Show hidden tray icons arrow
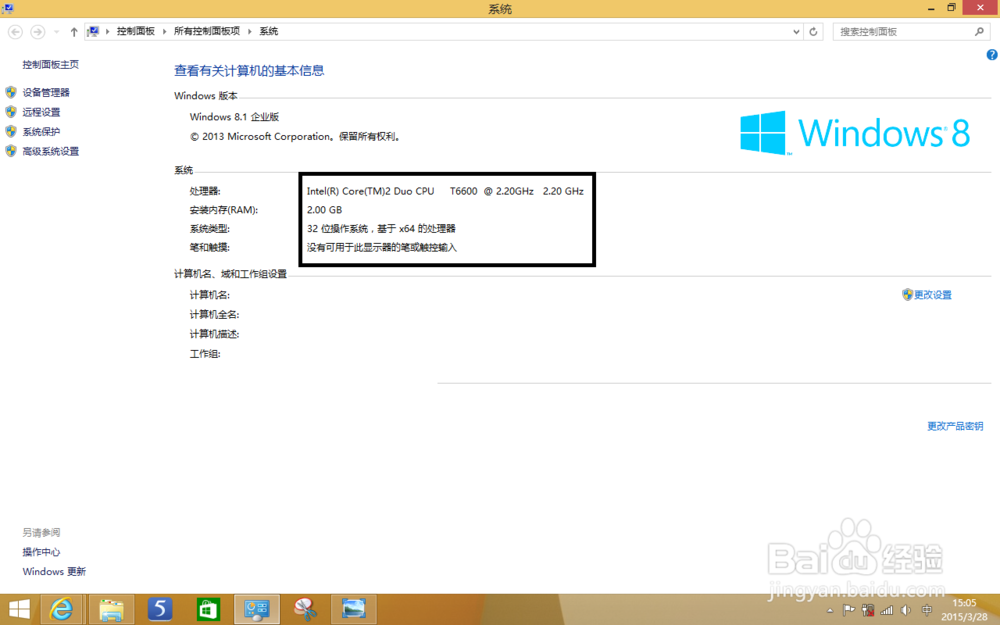The image size is (1000, 625). 830,610
